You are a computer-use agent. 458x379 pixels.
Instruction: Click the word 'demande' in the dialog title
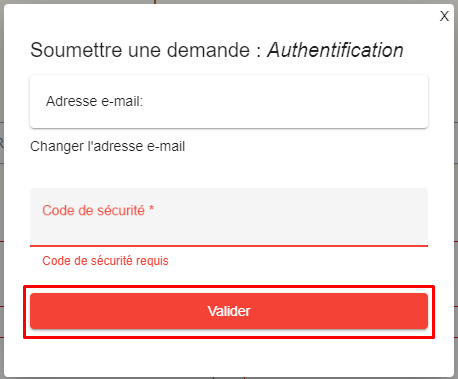(x=208, y=50)
